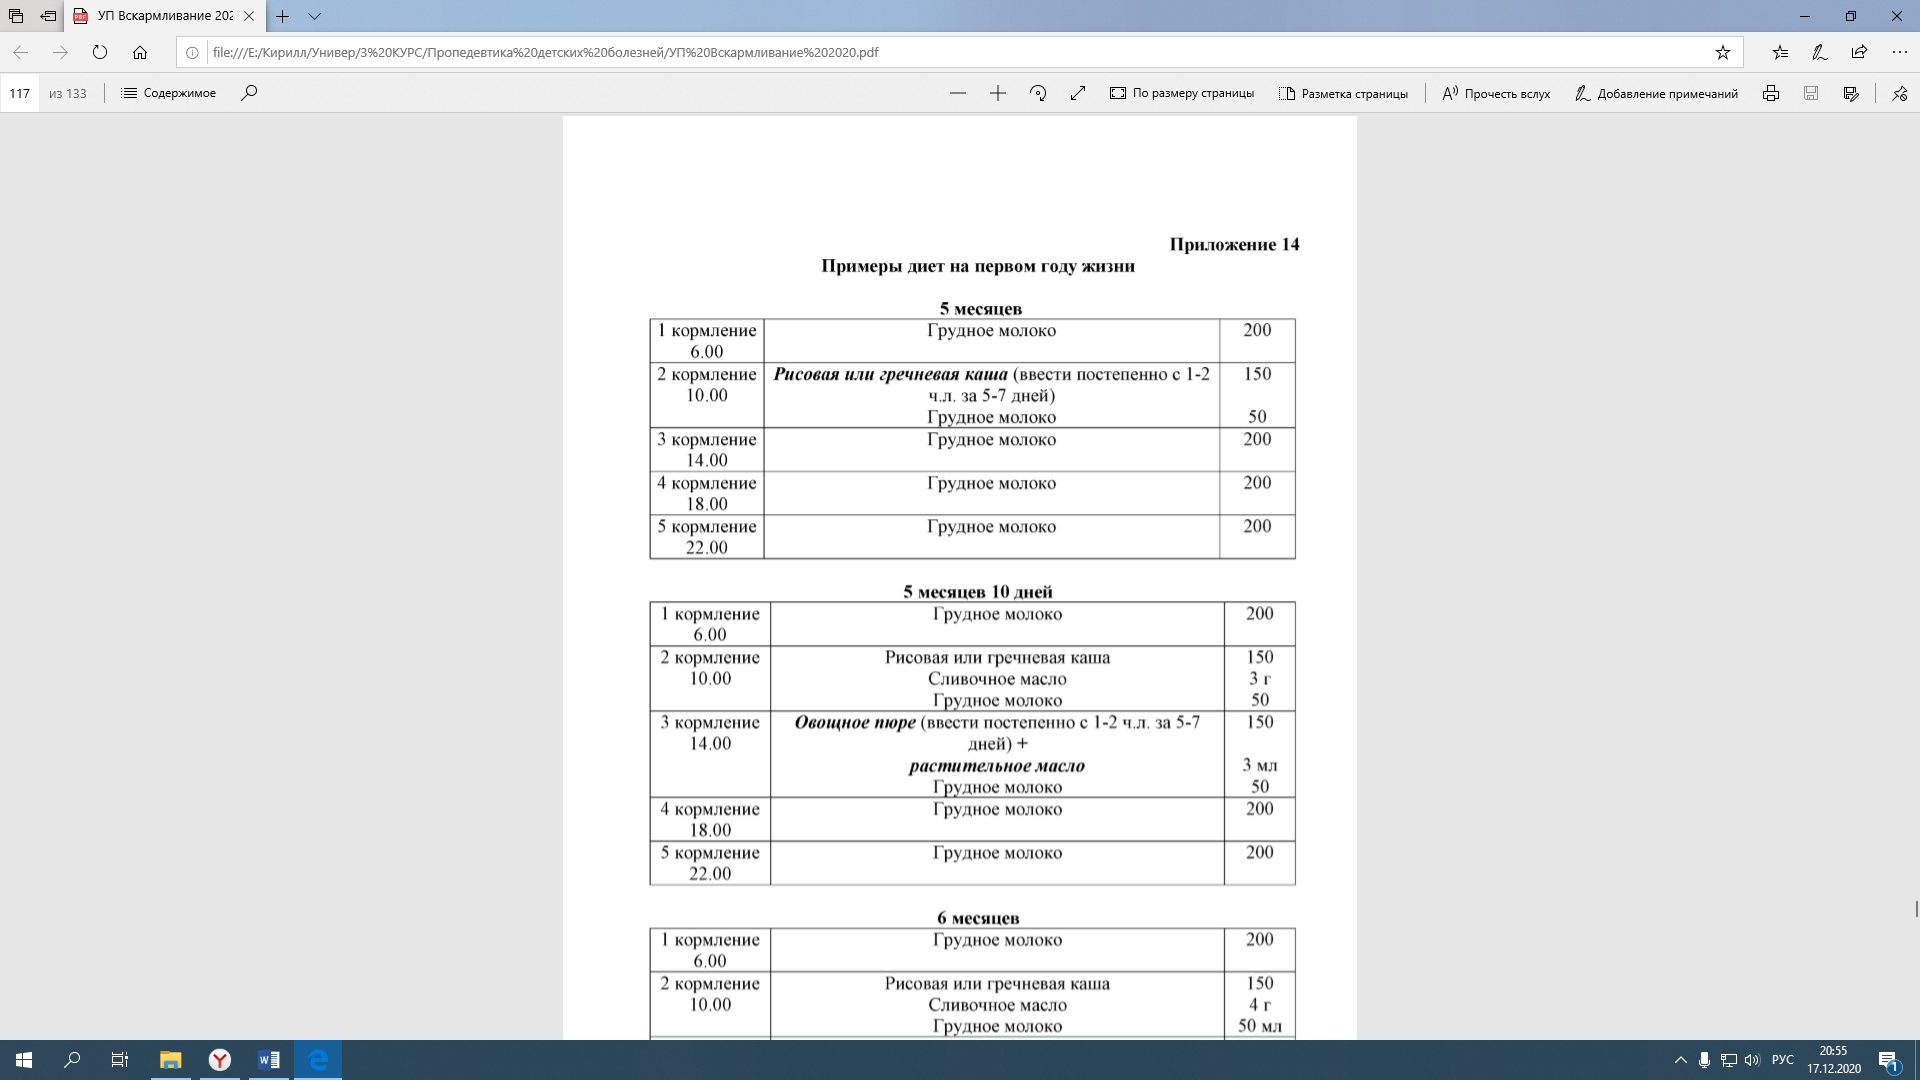Switch РУС input language
The width and height of the screenshot is (1920, 1080).
click(x=1783, y=1060)
